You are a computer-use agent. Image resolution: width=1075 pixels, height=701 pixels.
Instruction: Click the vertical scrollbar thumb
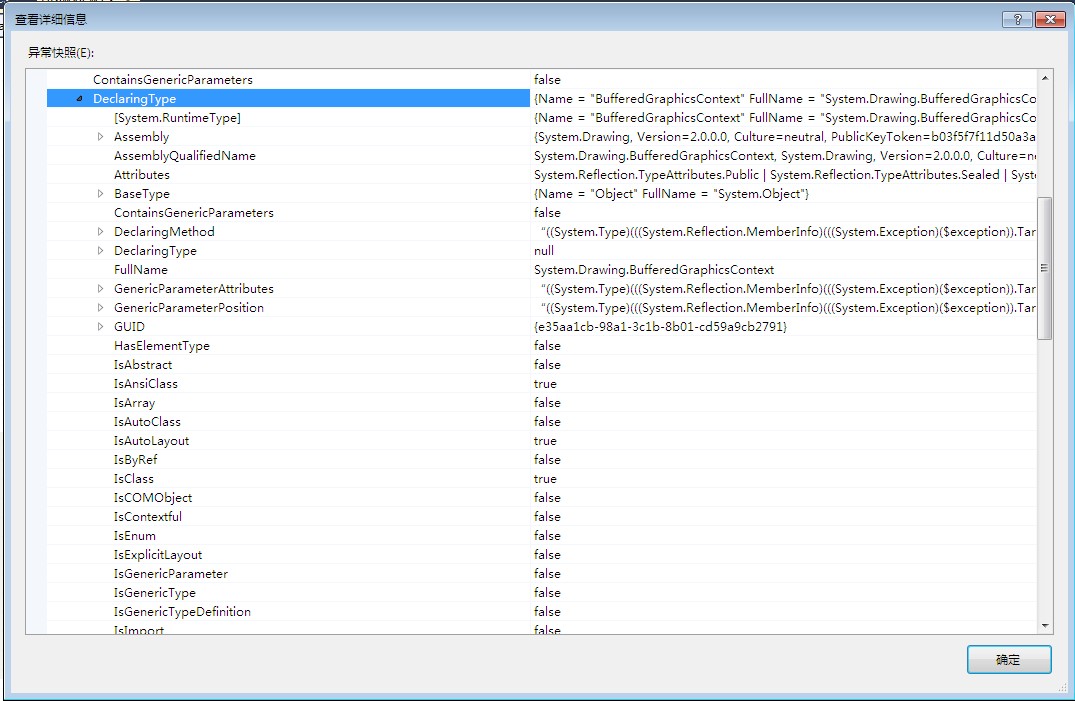tap(1045, 268)
